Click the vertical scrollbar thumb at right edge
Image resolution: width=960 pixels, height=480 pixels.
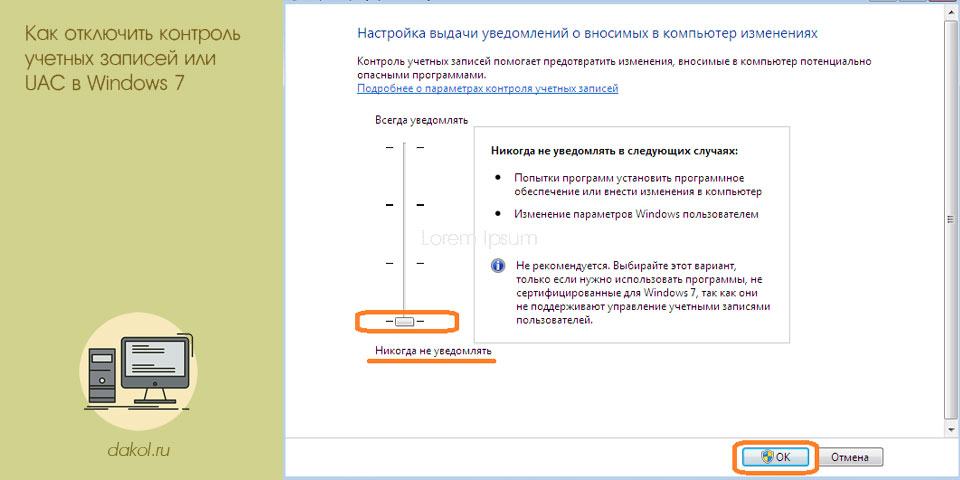pos(950,219)
